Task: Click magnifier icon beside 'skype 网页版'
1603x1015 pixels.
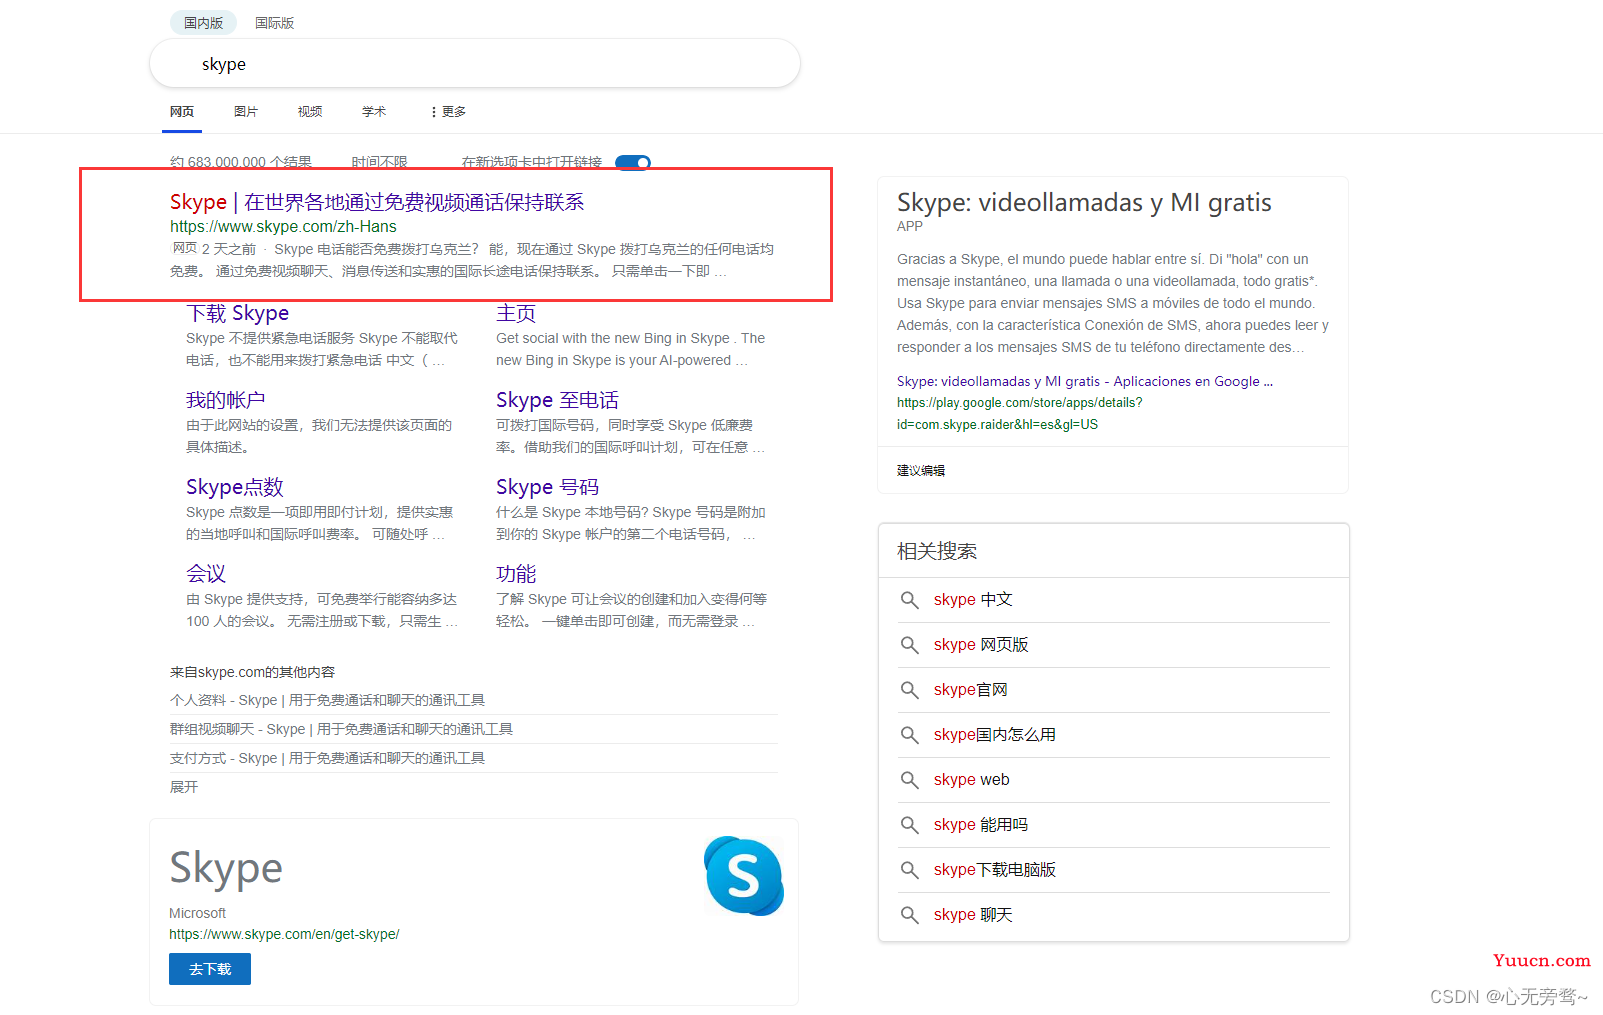Action: coord(909,645)
